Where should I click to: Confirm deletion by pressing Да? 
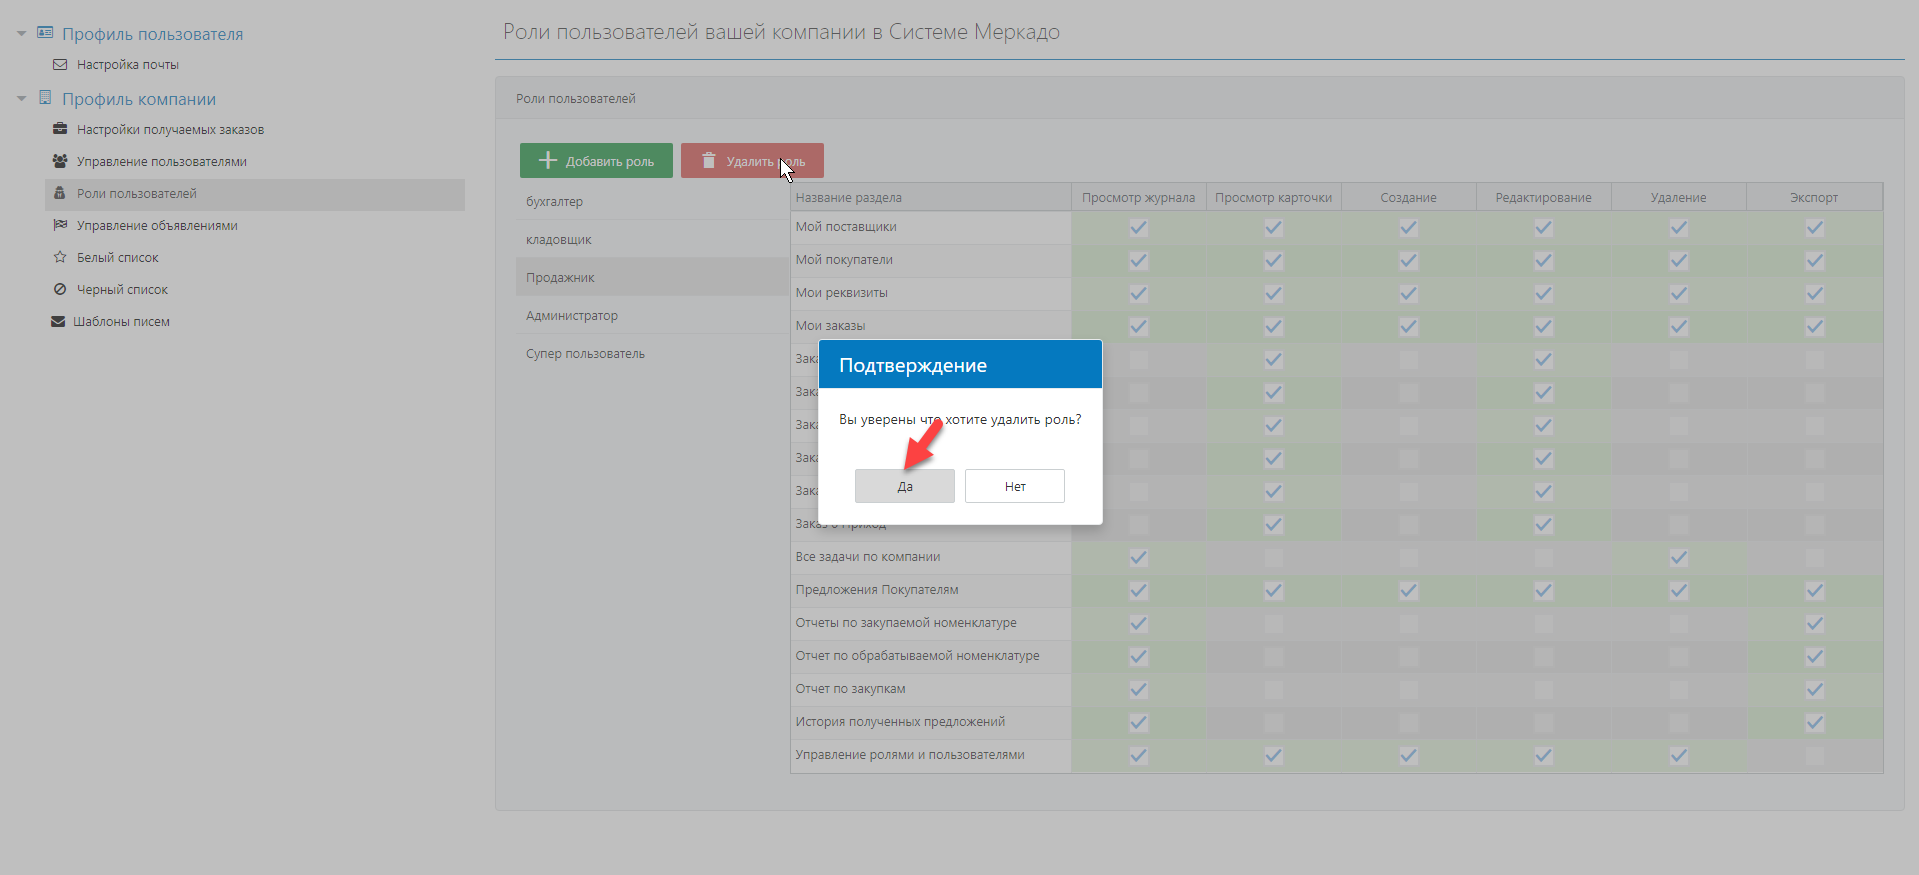click(x=904, y=487)
